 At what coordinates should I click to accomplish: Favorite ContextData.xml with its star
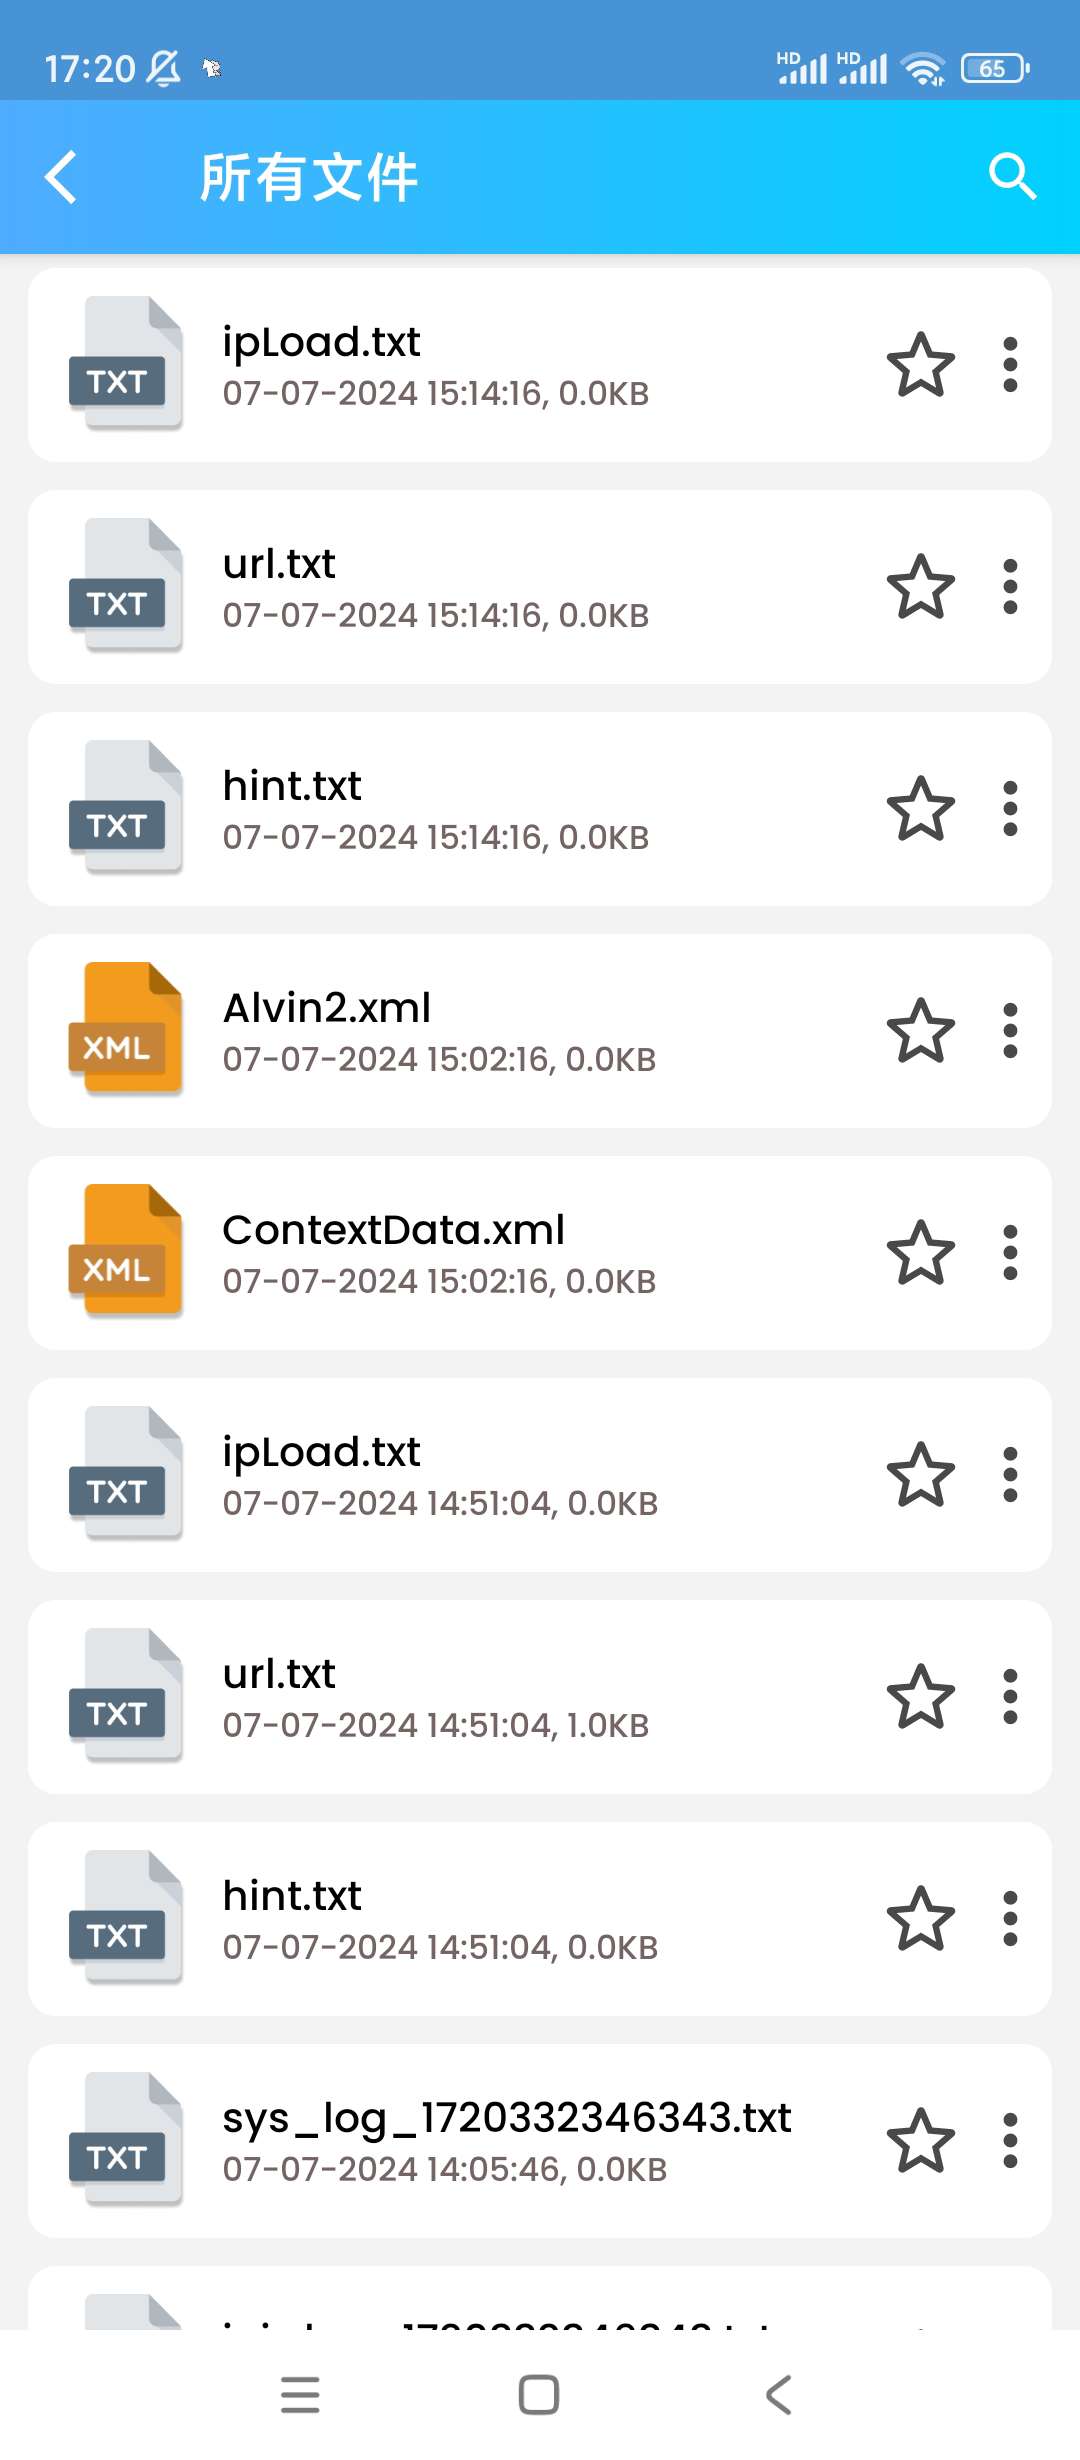[920, 1253]
